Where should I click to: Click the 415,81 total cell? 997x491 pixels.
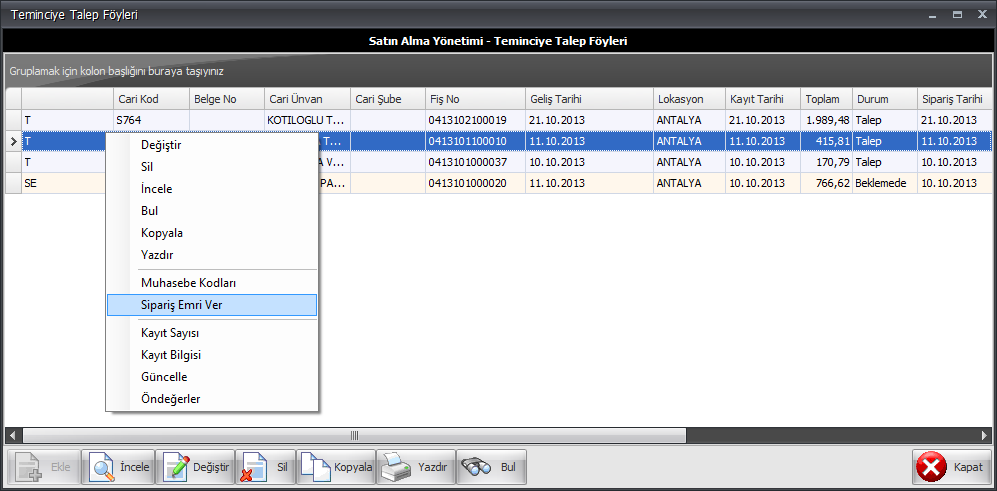827,141
